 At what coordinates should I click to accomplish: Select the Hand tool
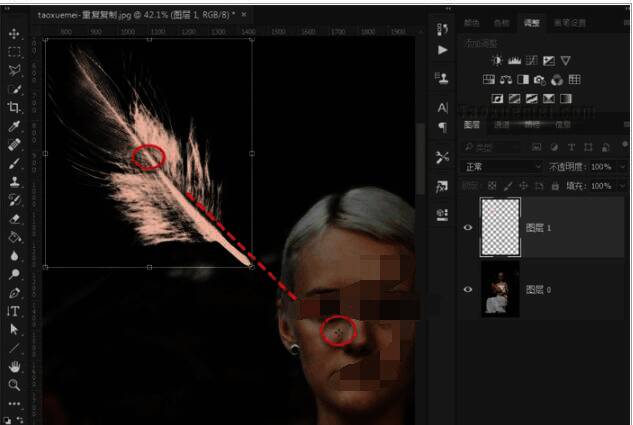14,366
